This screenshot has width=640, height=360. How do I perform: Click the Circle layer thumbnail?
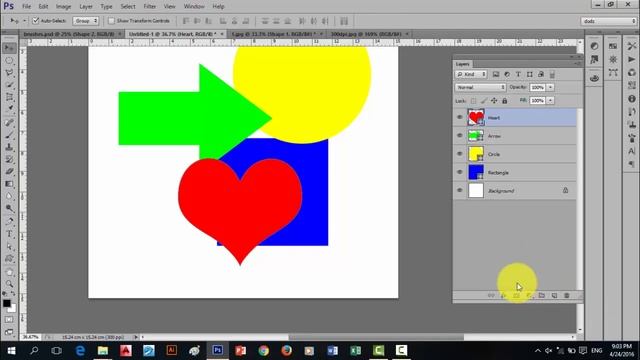click(476, 154)
